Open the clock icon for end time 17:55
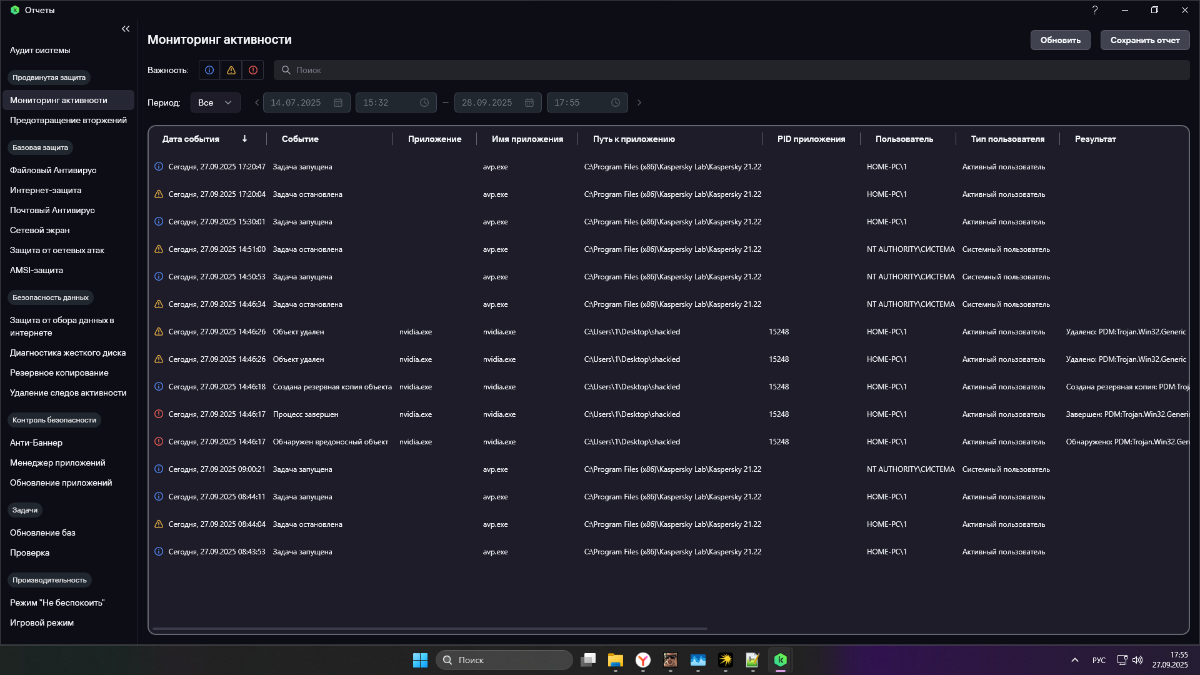Viewport: 1200px width, 675px height. (614, 102)
